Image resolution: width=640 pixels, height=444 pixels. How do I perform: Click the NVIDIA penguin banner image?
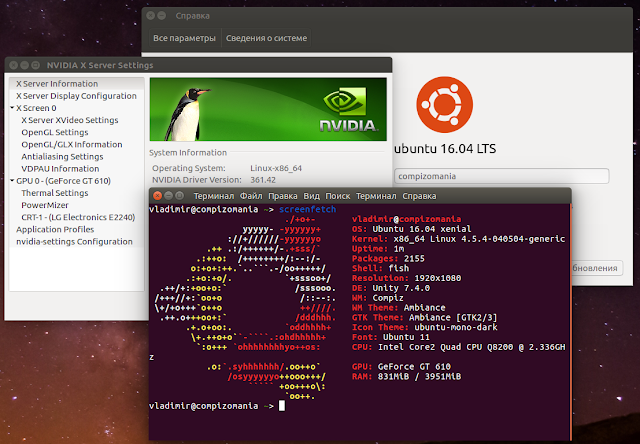pyautogui.click(x=268, y=109)
